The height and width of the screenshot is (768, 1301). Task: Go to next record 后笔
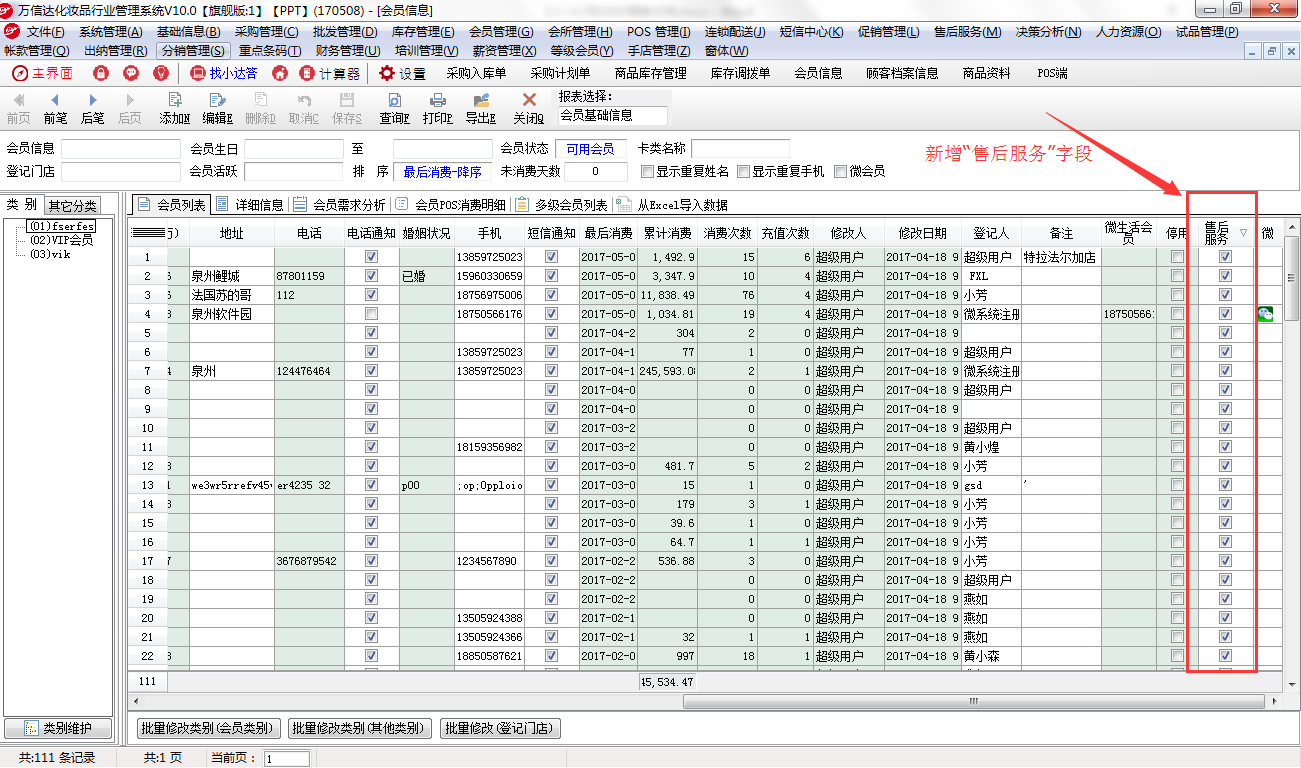tap(92, 108)
